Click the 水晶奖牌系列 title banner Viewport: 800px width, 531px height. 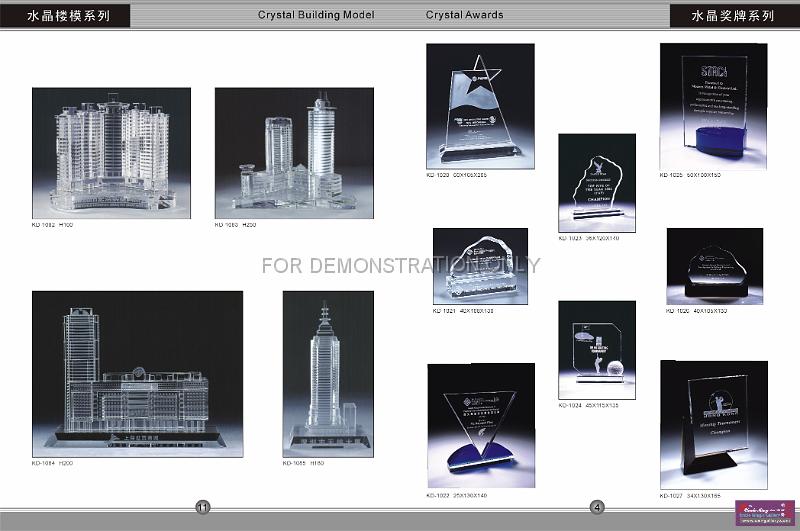(735, 16)
